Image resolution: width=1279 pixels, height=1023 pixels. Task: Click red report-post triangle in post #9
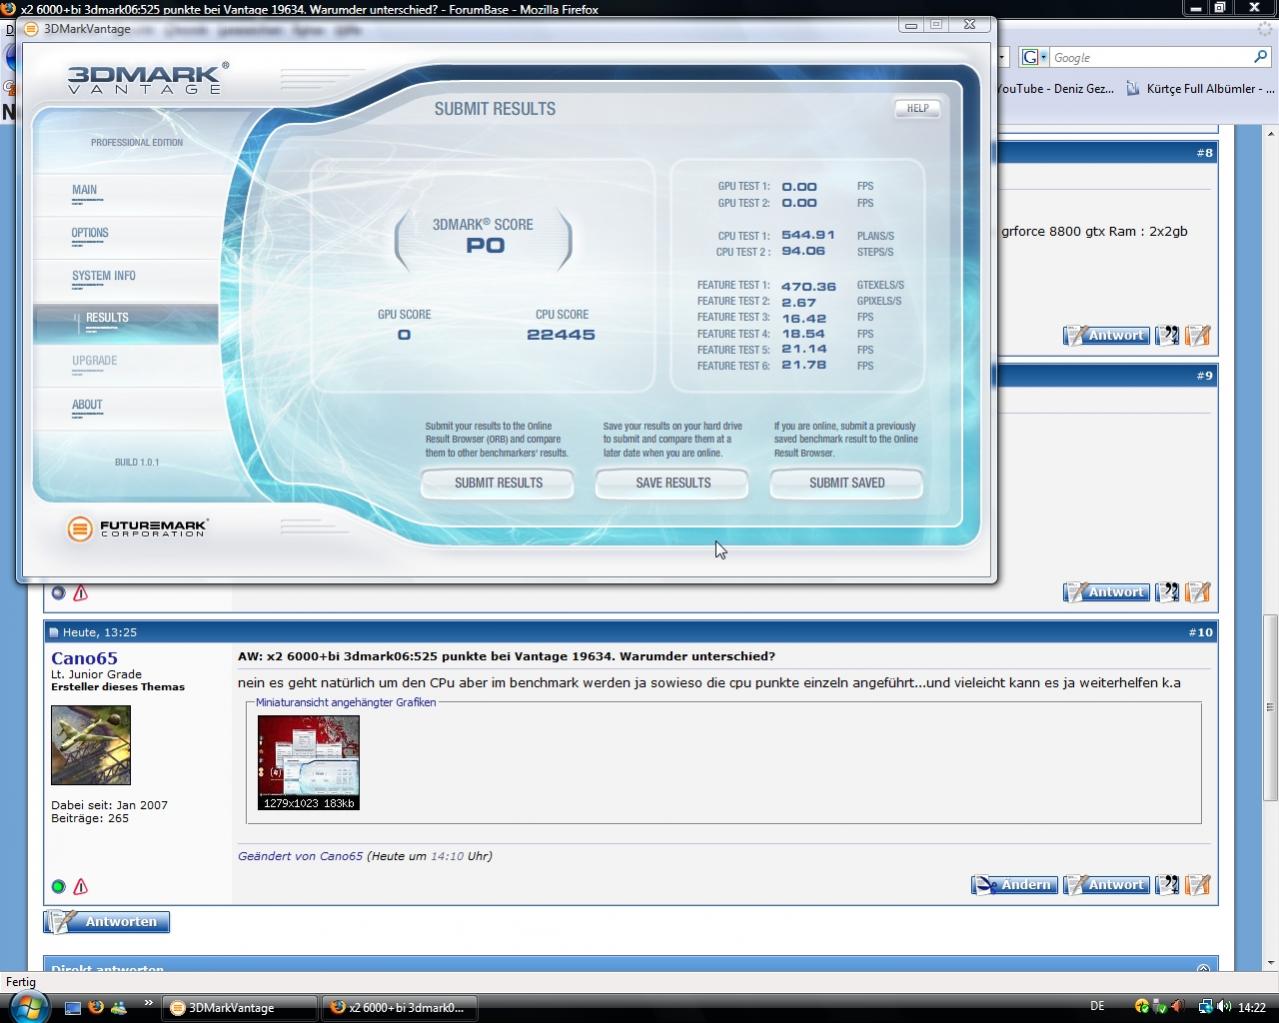coord(81,593)
